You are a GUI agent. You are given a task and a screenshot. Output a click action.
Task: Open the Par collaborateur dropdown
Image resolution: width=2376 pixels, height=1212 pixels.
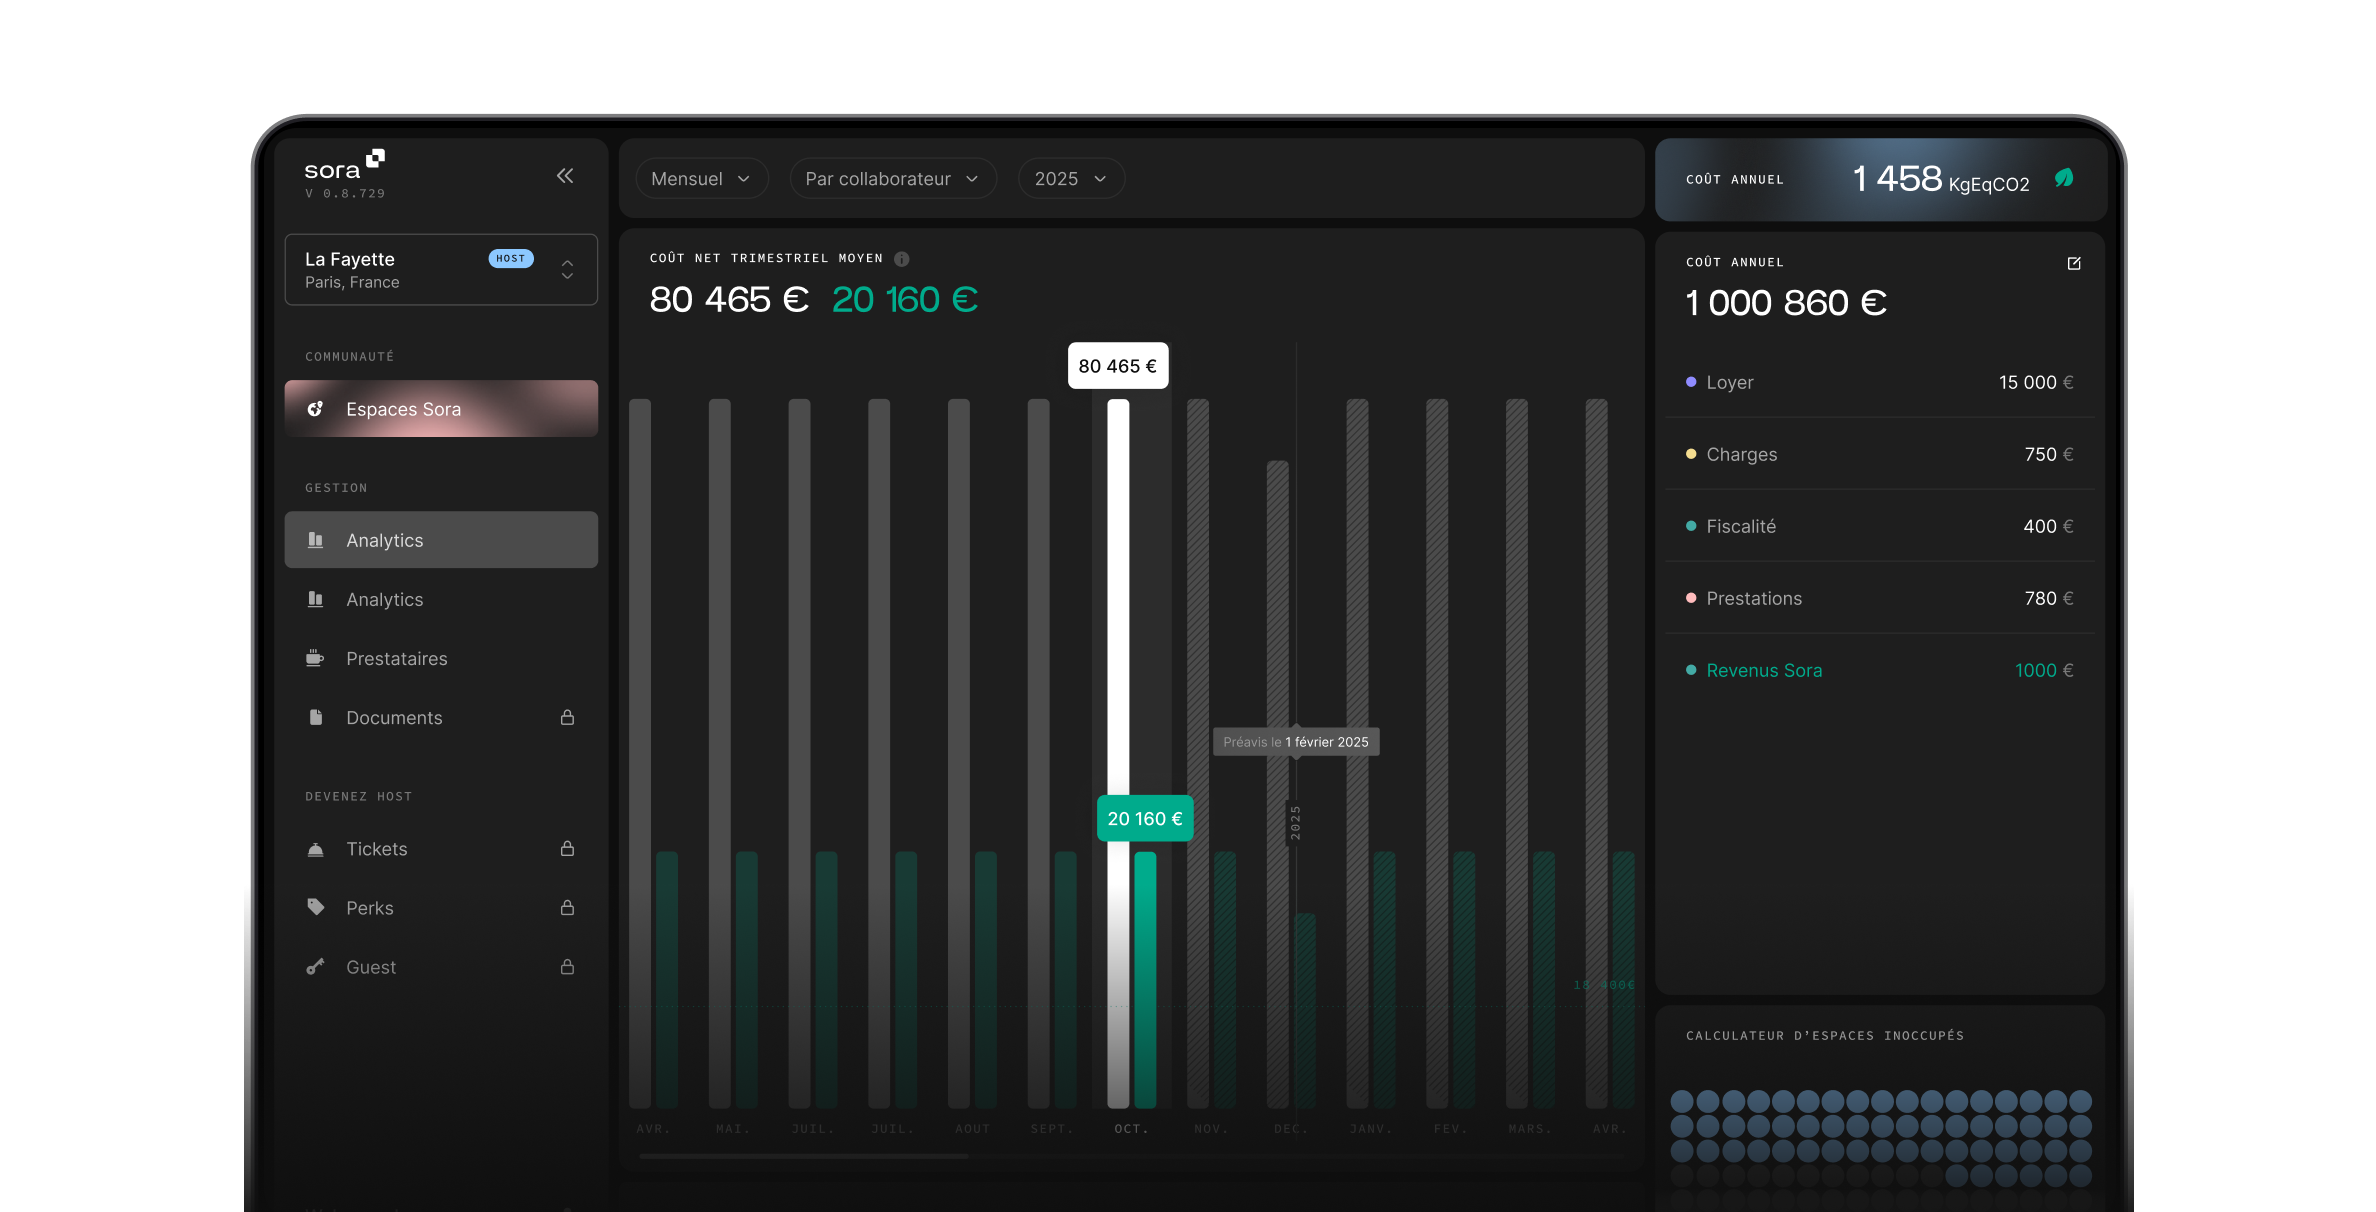(x=892, y=179)
